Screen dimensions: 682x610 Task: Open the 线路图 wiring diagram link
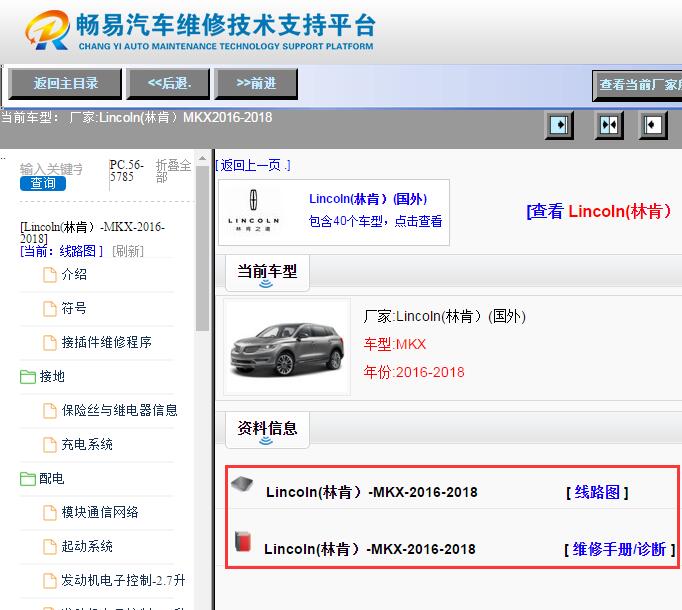597,493
